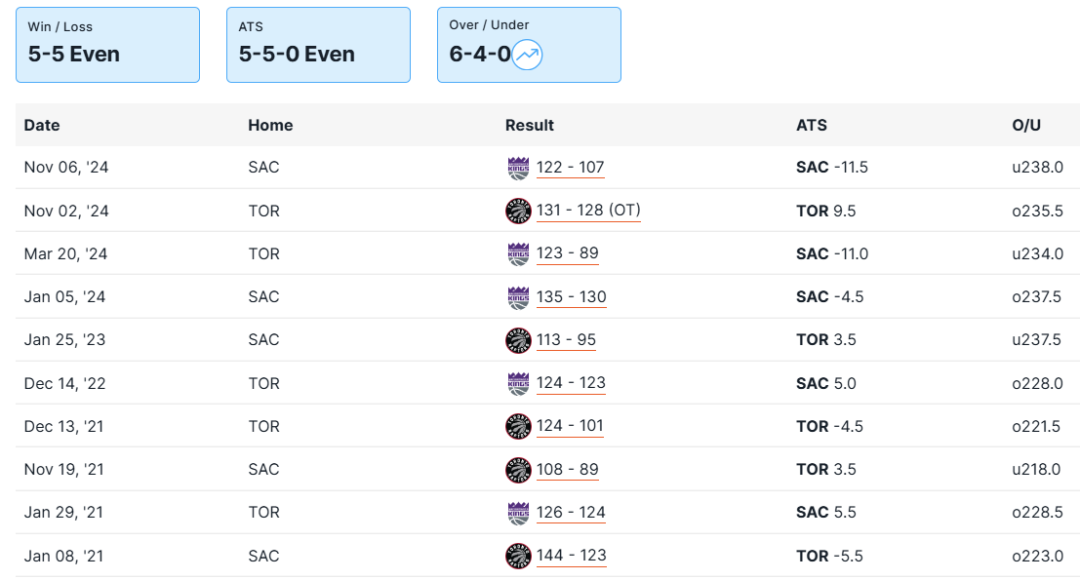Click Raptors logo in Jan 25, '23 row

[518, 340]
